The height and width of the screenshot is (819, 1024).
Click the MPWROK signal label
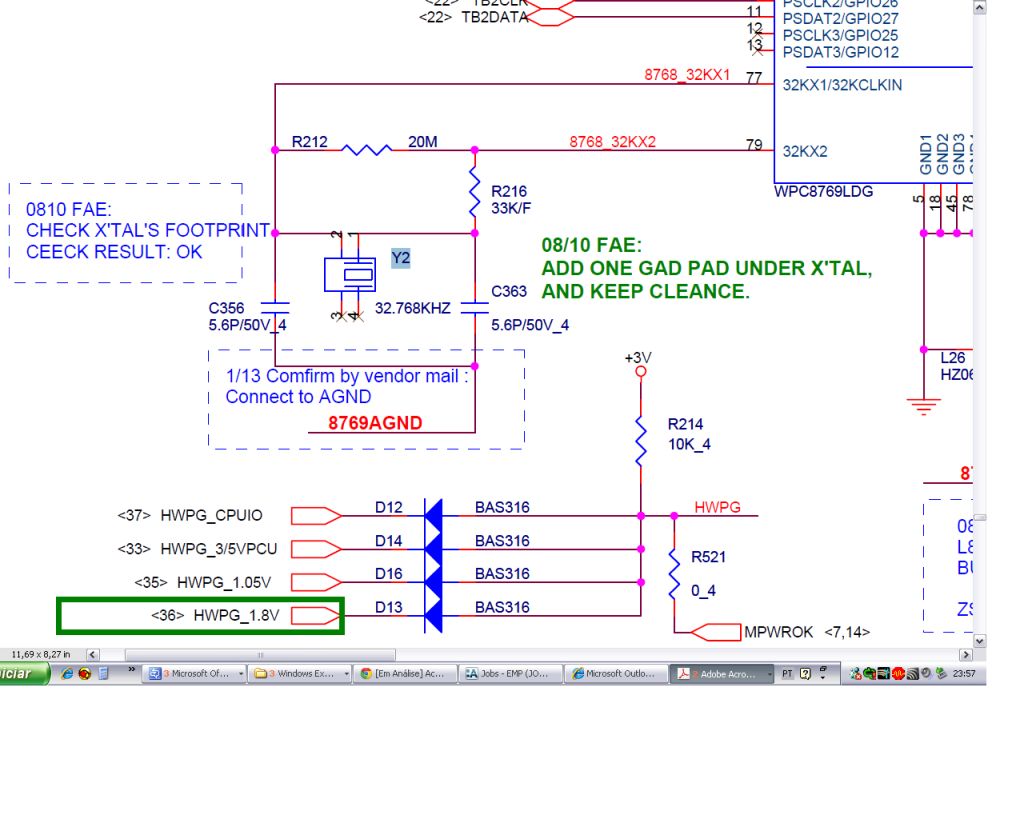[x=778, y=632]
